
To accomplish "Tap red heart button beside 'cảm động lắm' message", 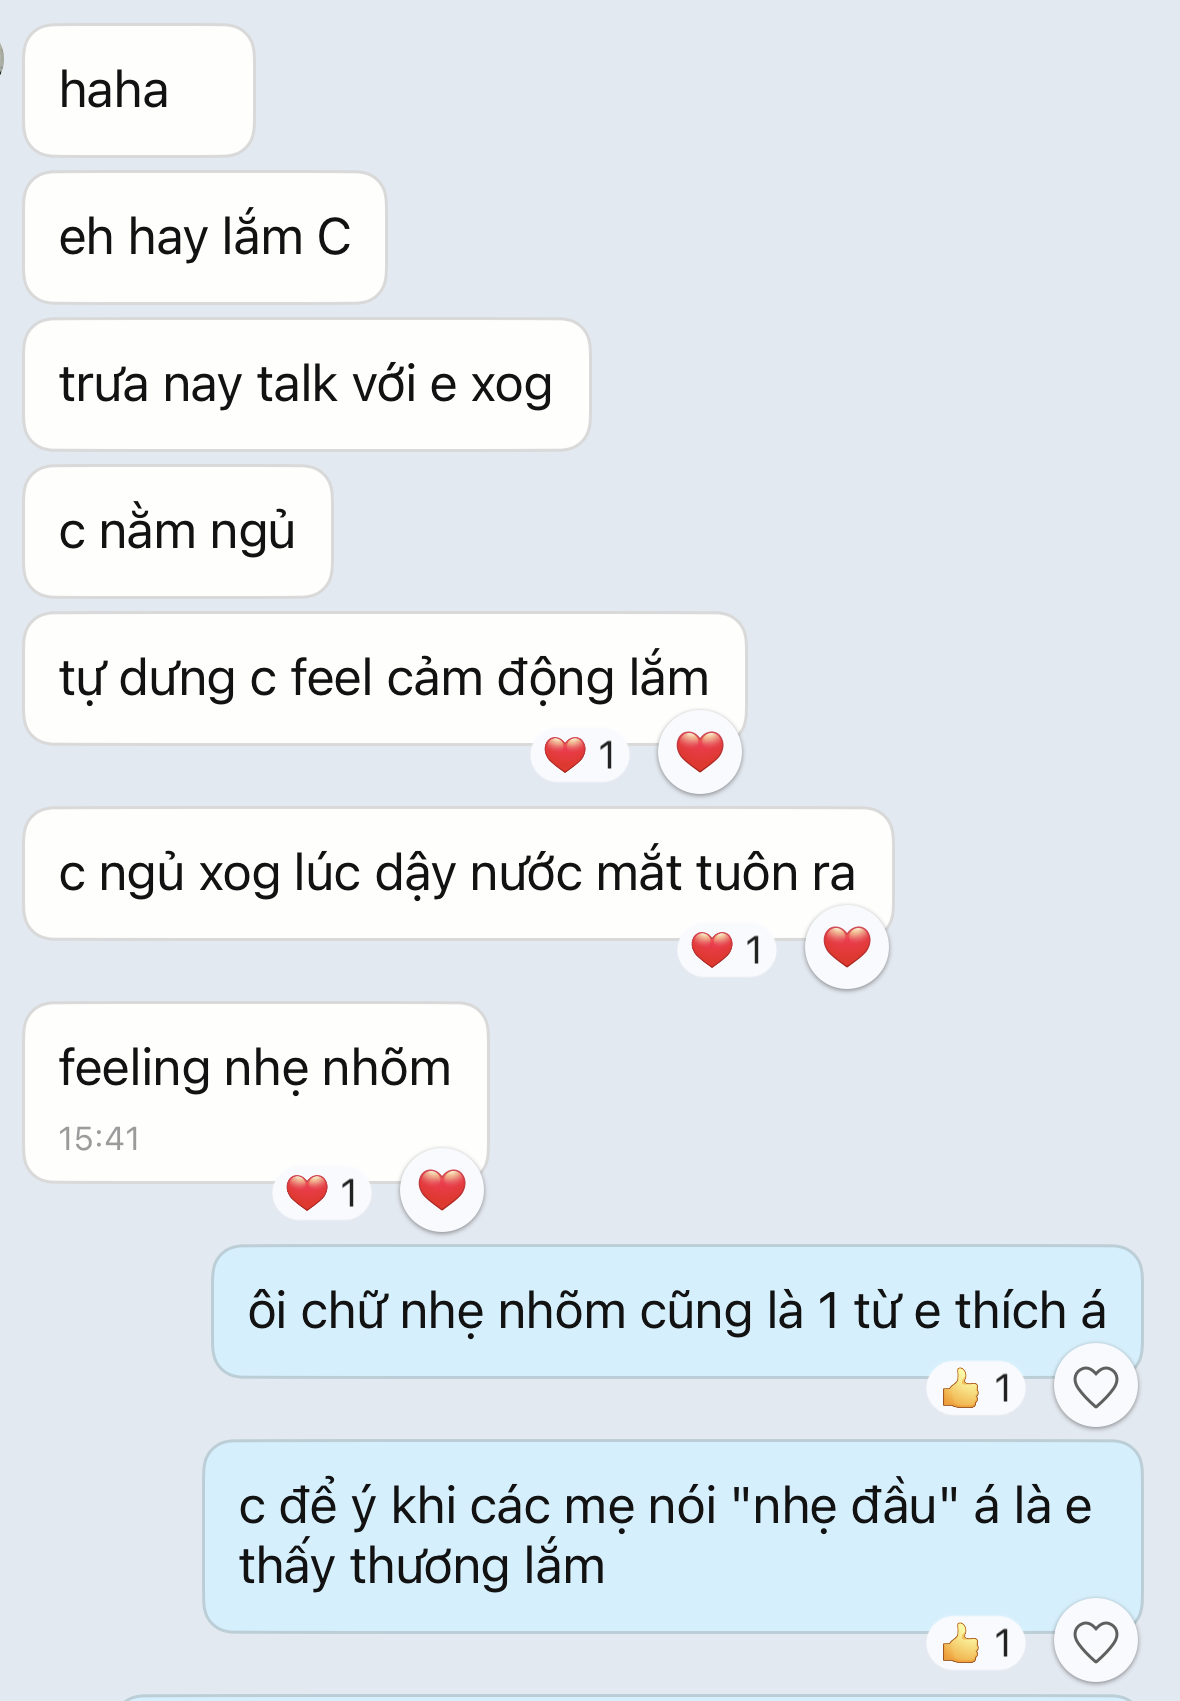I will click(x=700, y=752).
